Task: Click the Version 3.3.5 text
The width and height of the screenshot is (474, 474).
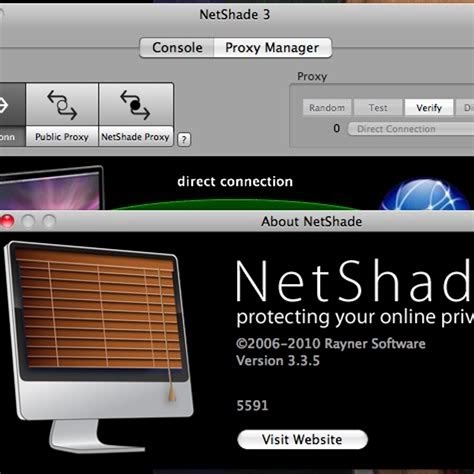Action: [x=278, y=361]
